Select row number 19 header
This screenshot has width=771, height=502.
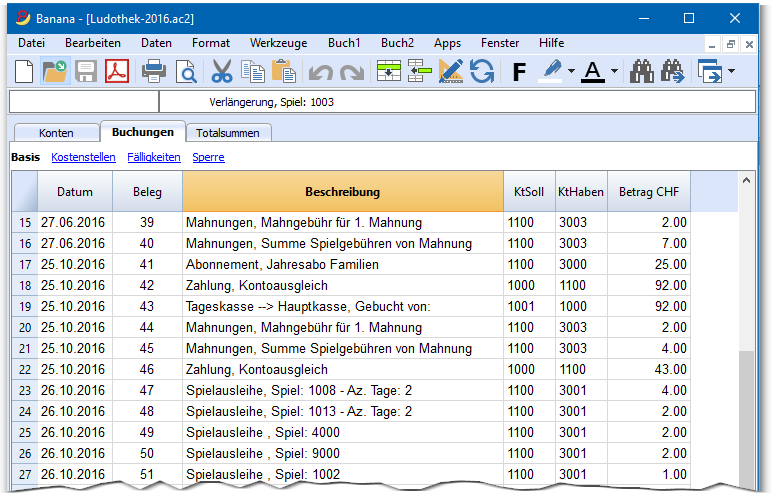pos(25,306)
